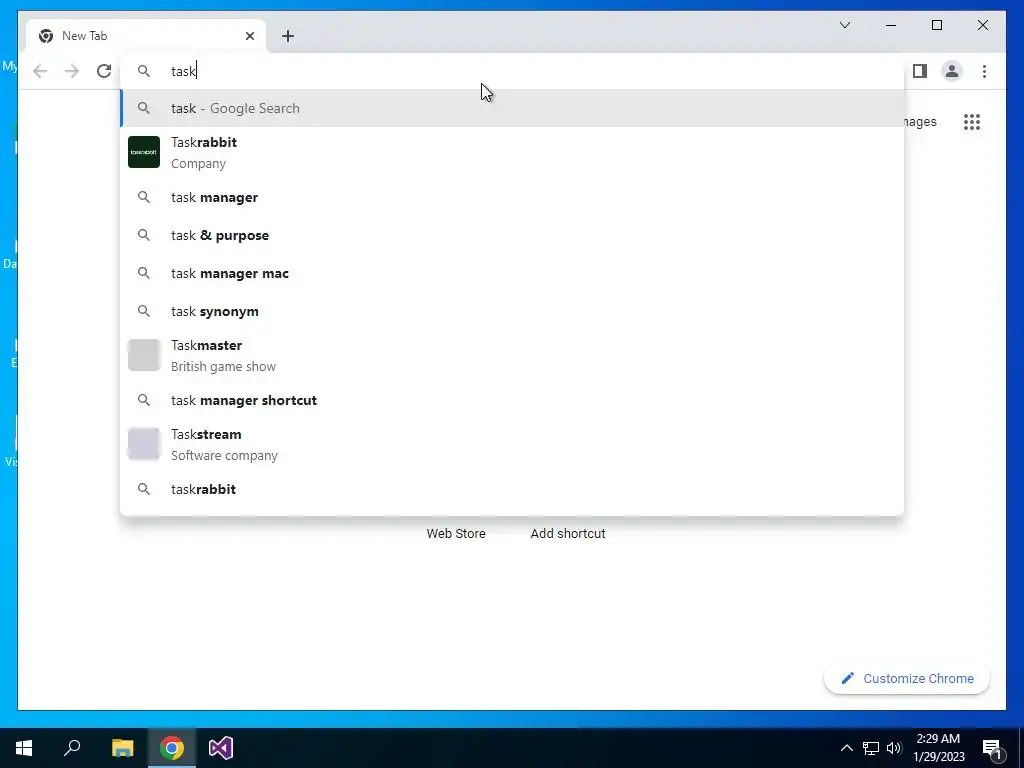This screenshot has width=1024, height=768.
Task: Choose the Taskmaster British game show suggestion
Action: [512, 355]
